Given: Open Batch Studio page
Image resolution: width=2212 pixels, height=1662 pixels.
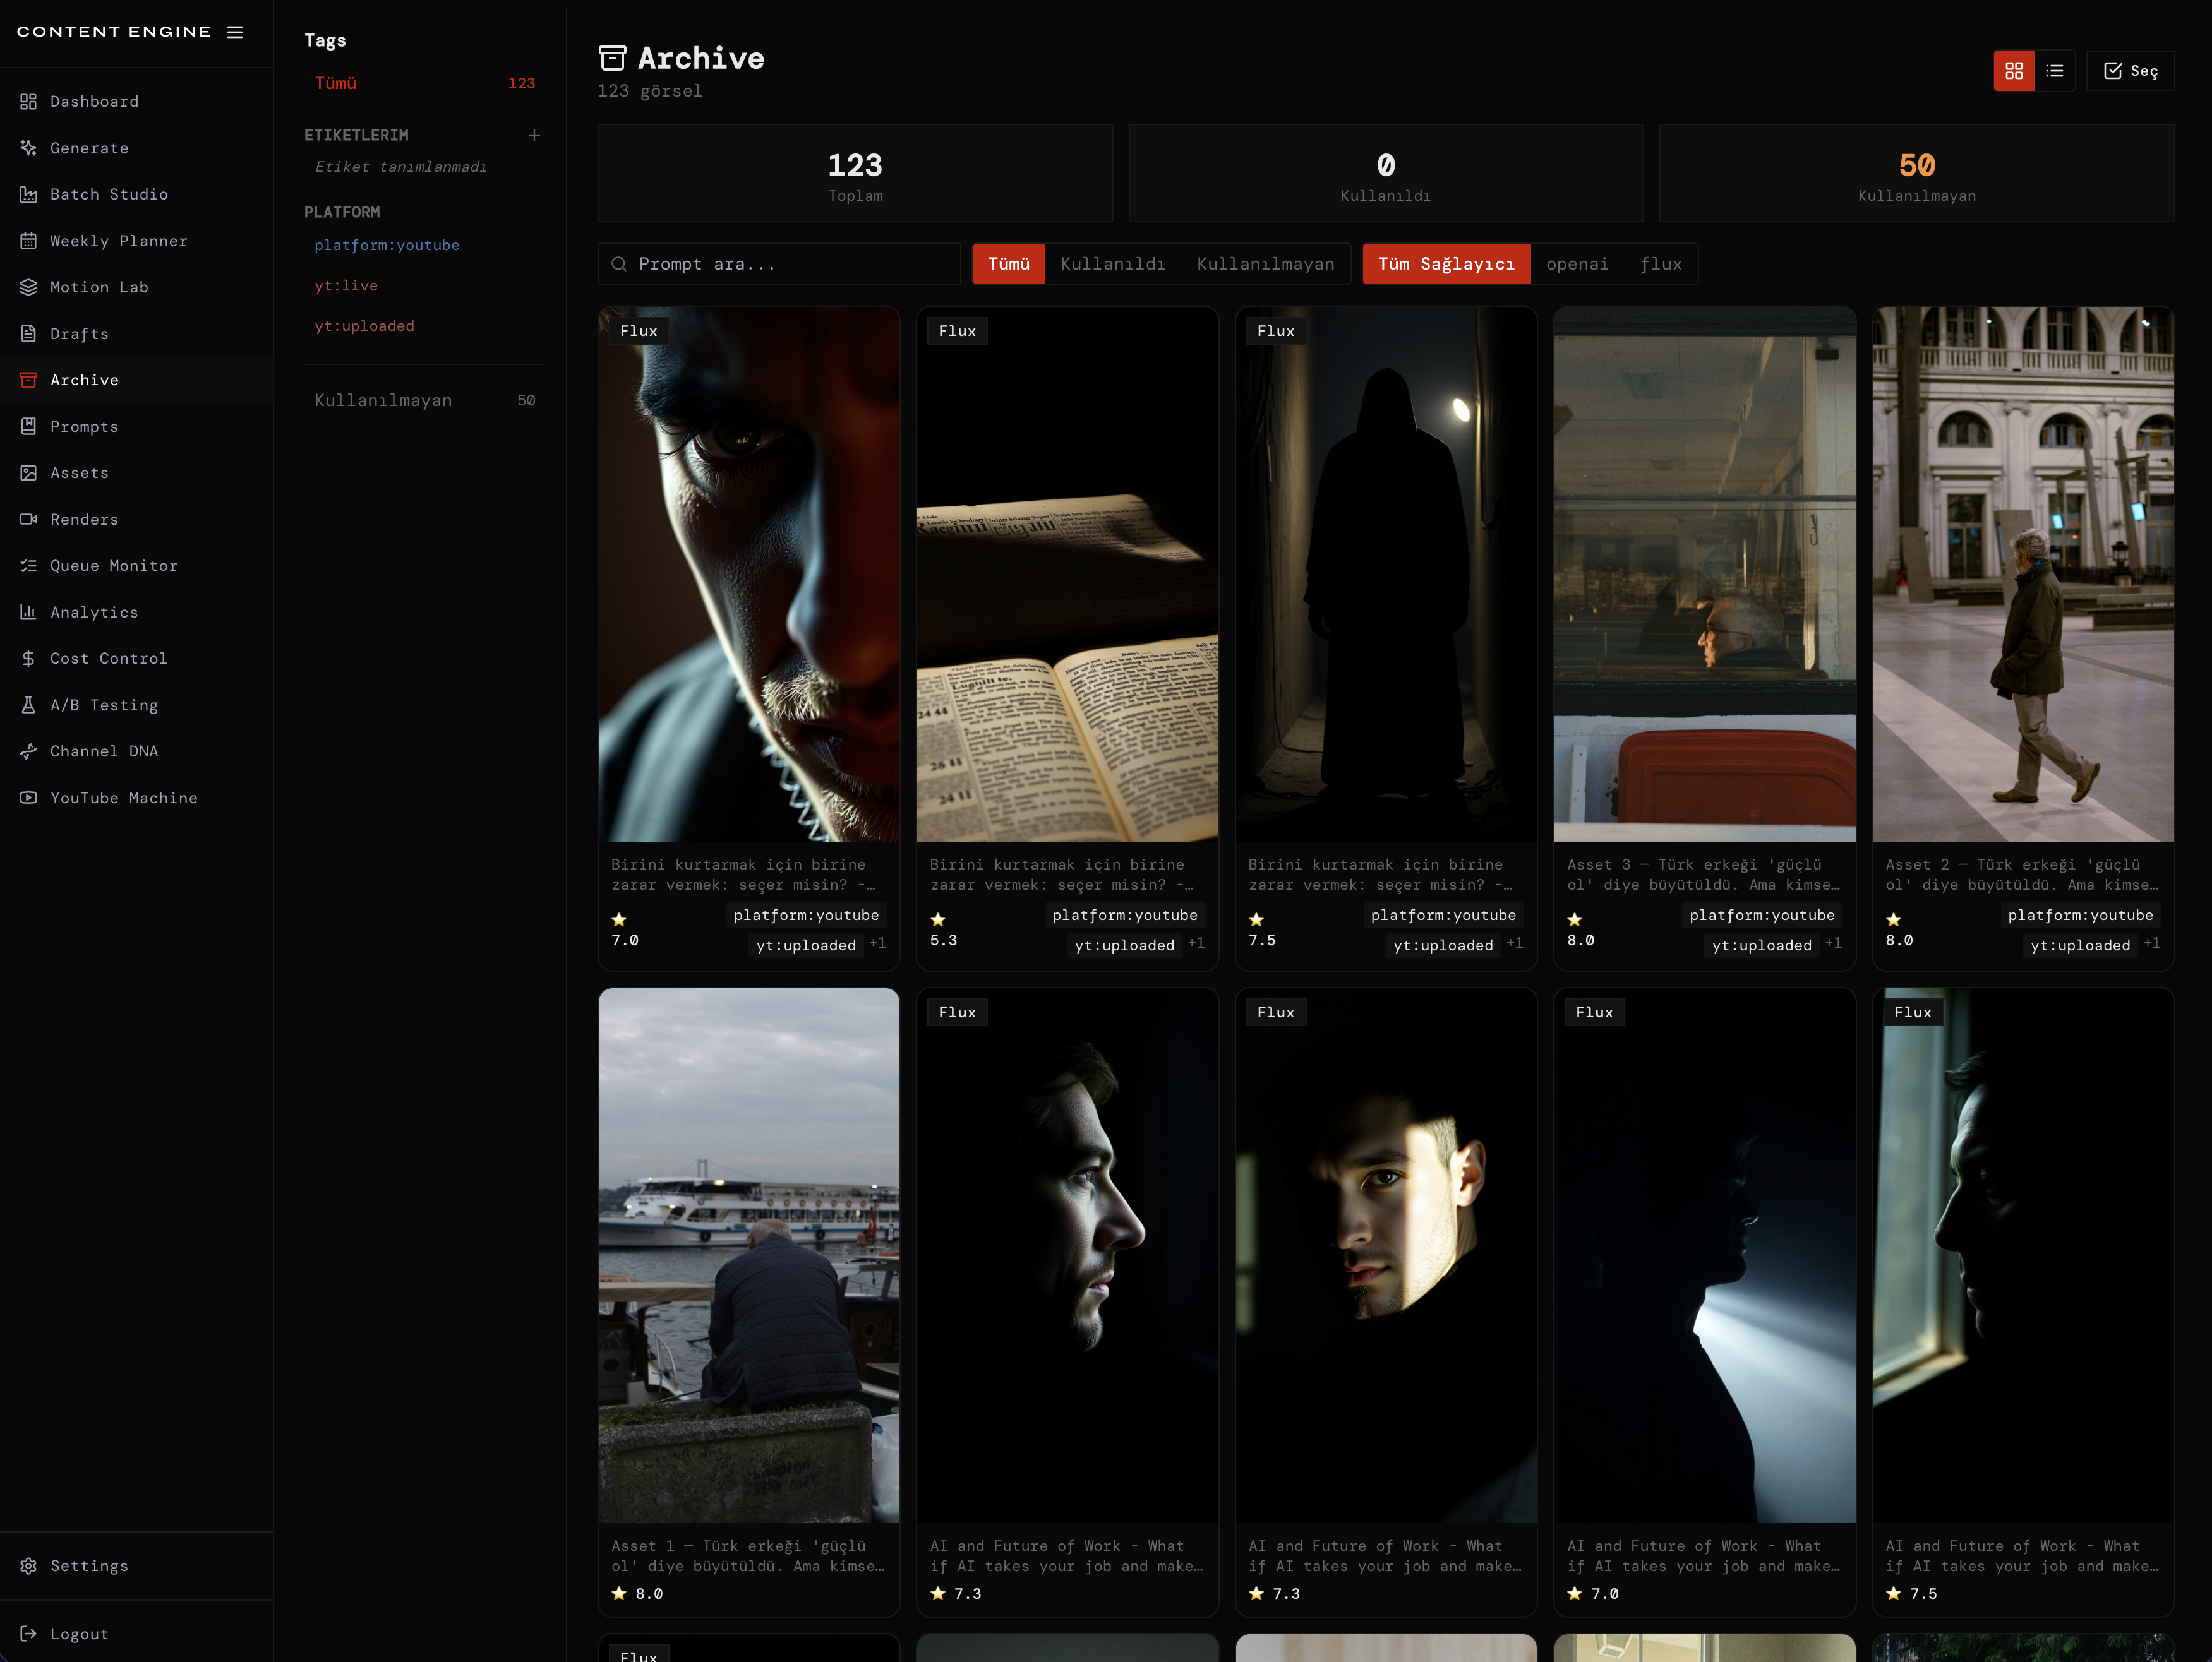Looking at the screenshot, I should (x=108, y=194).
